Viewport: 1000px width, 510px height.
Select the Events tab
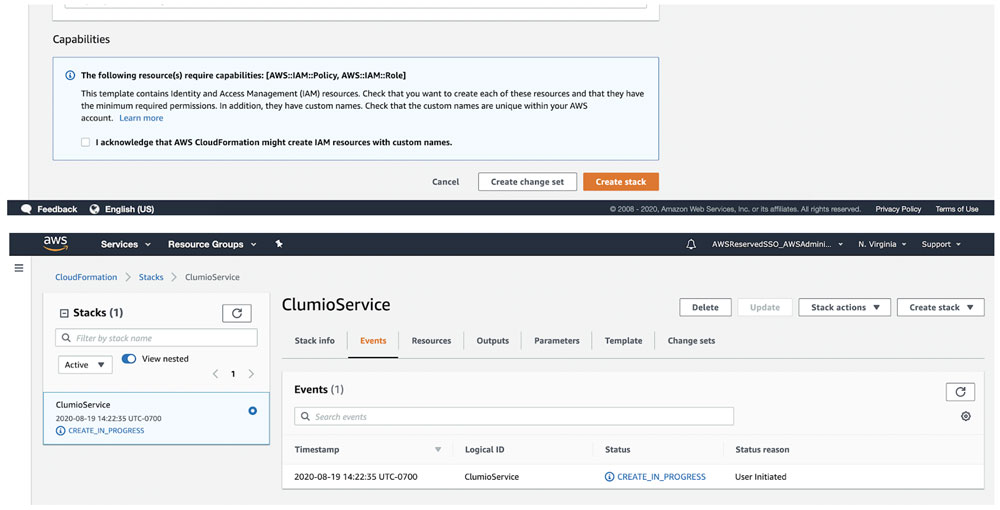[373, 340]
